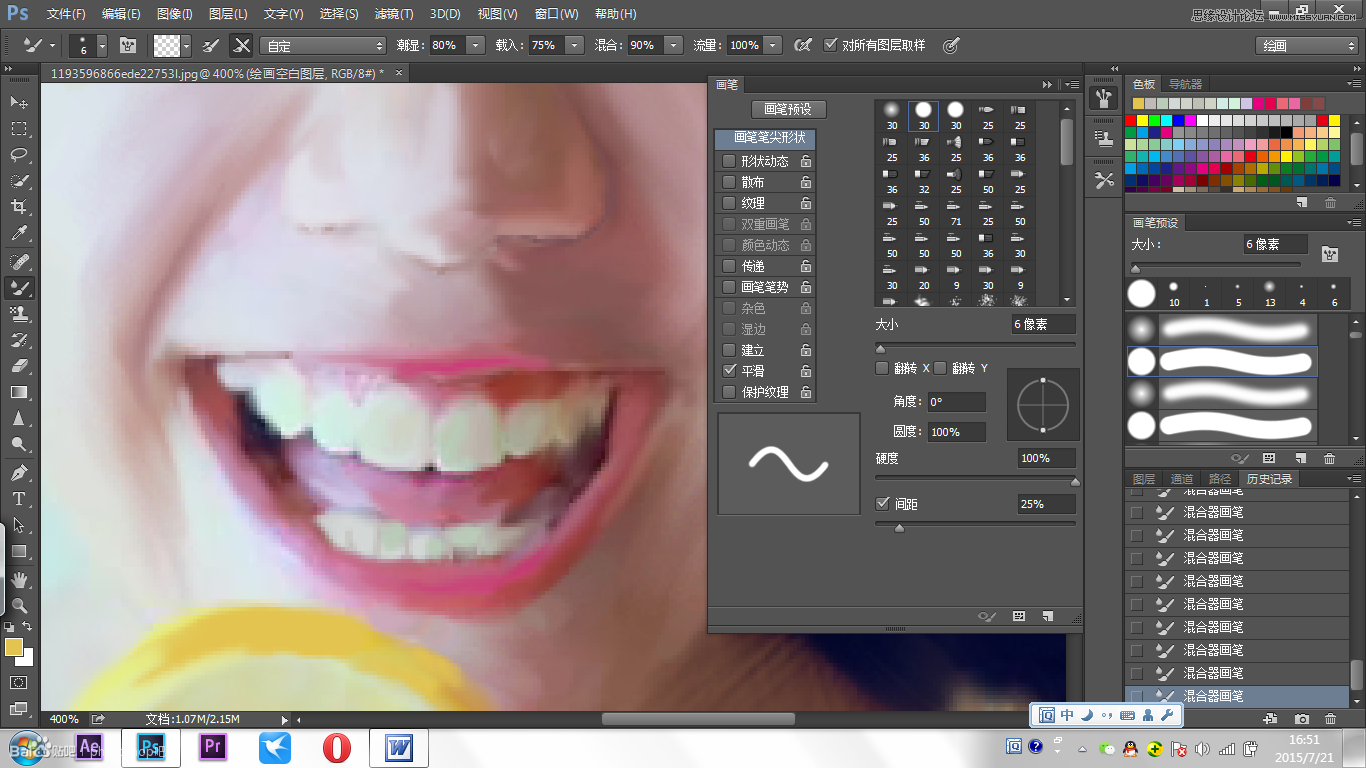Switch to the 通道 panel tab
Screen dimensions: 1366x768
[x=1182, y=478]
